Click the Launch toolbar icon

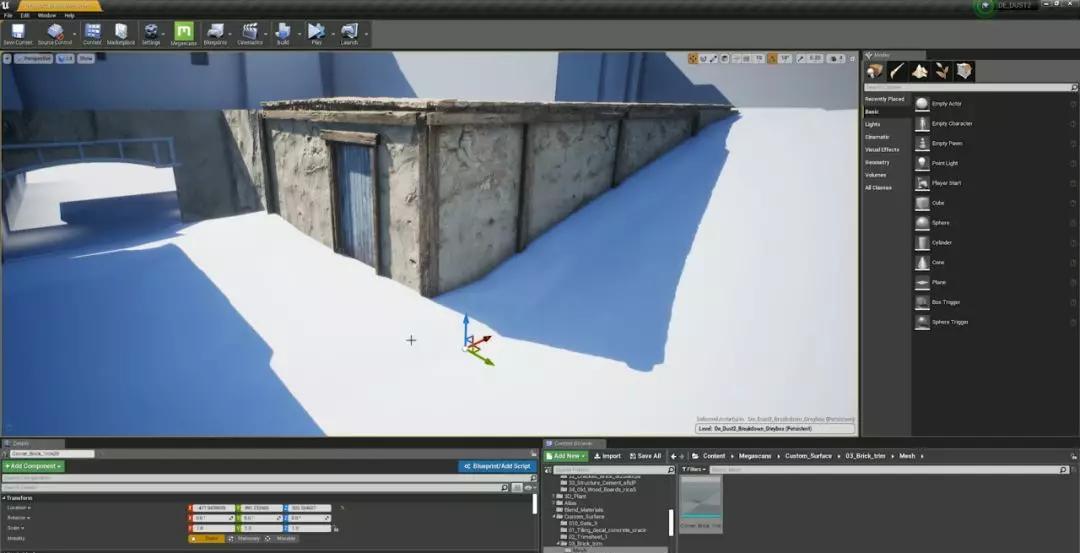point(349,34)
